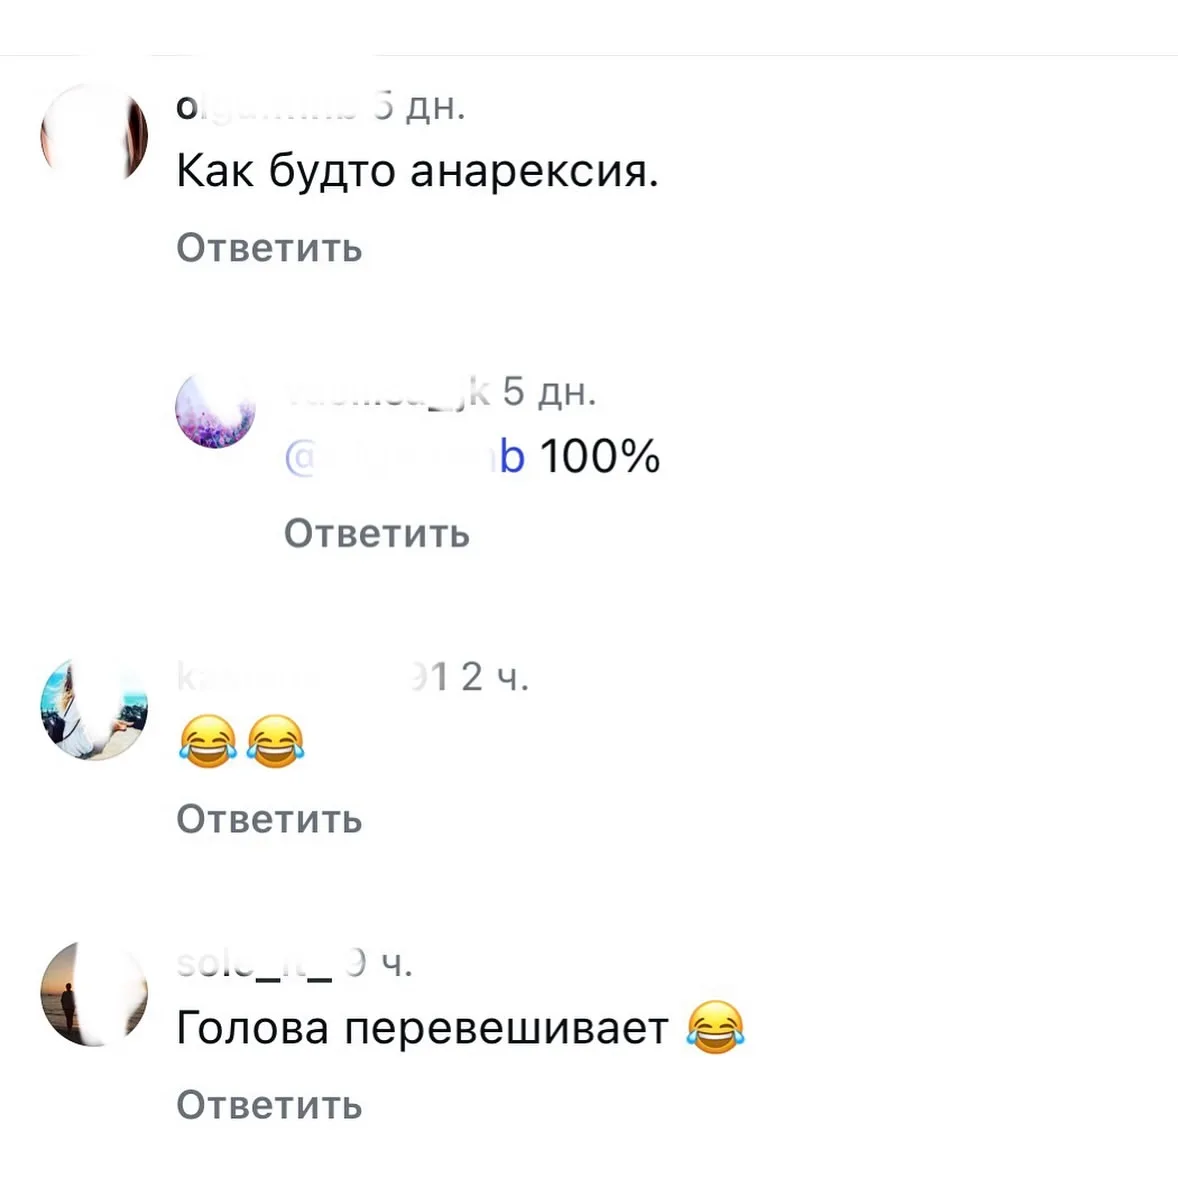Open the reply author's username ending in 'k'
The width and height of the screenshot is (1178, 1178).
[x=388, y=391]
